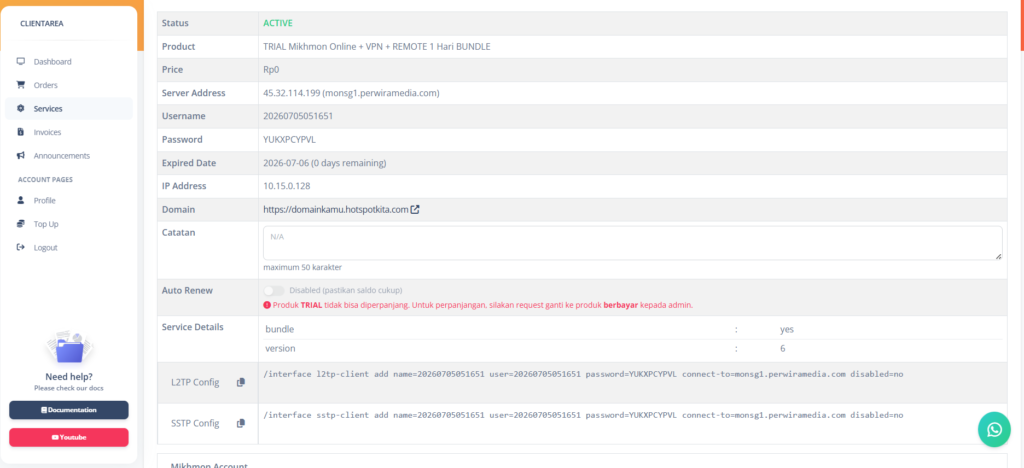The height and width of the screenshot is (468, 1024).
Task: Open the Announcements megaphone icon
Action: coord(20,155)
